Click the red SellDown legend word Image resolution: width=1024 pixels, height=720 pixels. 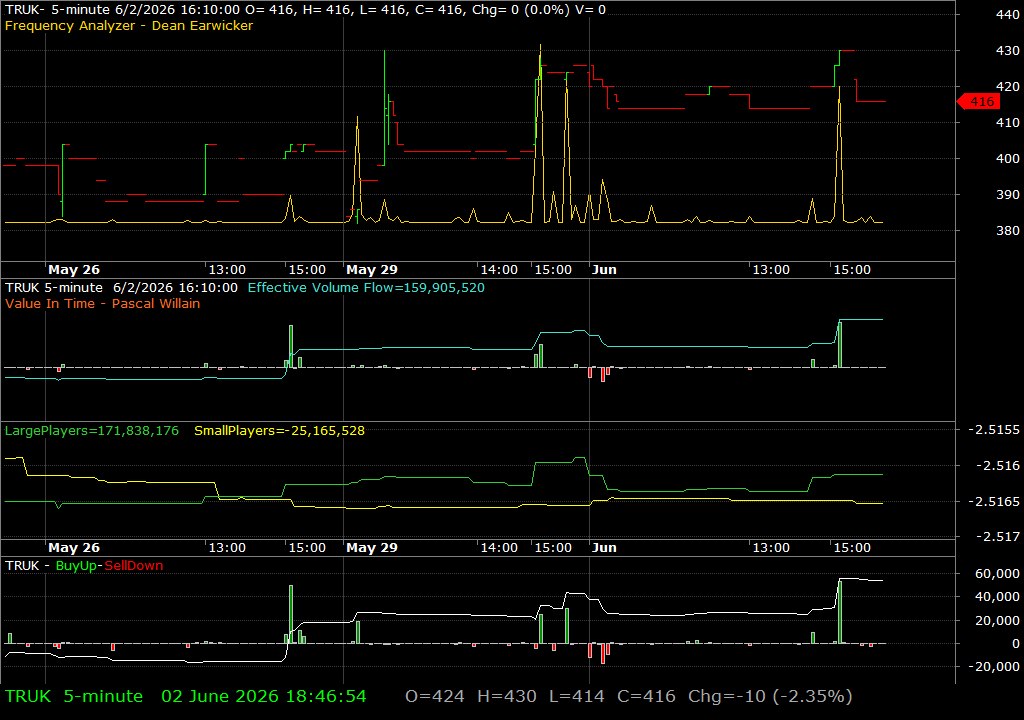[x=134, y=565]
